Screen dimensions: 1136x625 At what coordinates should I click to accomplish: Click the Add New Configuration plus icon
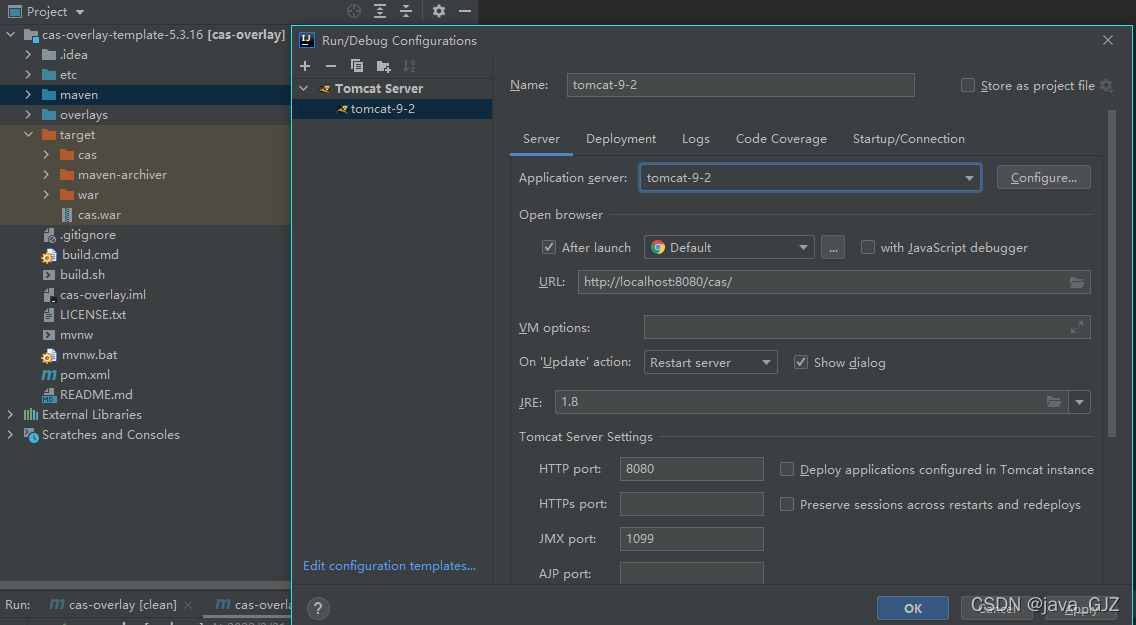tap(305, 66)
